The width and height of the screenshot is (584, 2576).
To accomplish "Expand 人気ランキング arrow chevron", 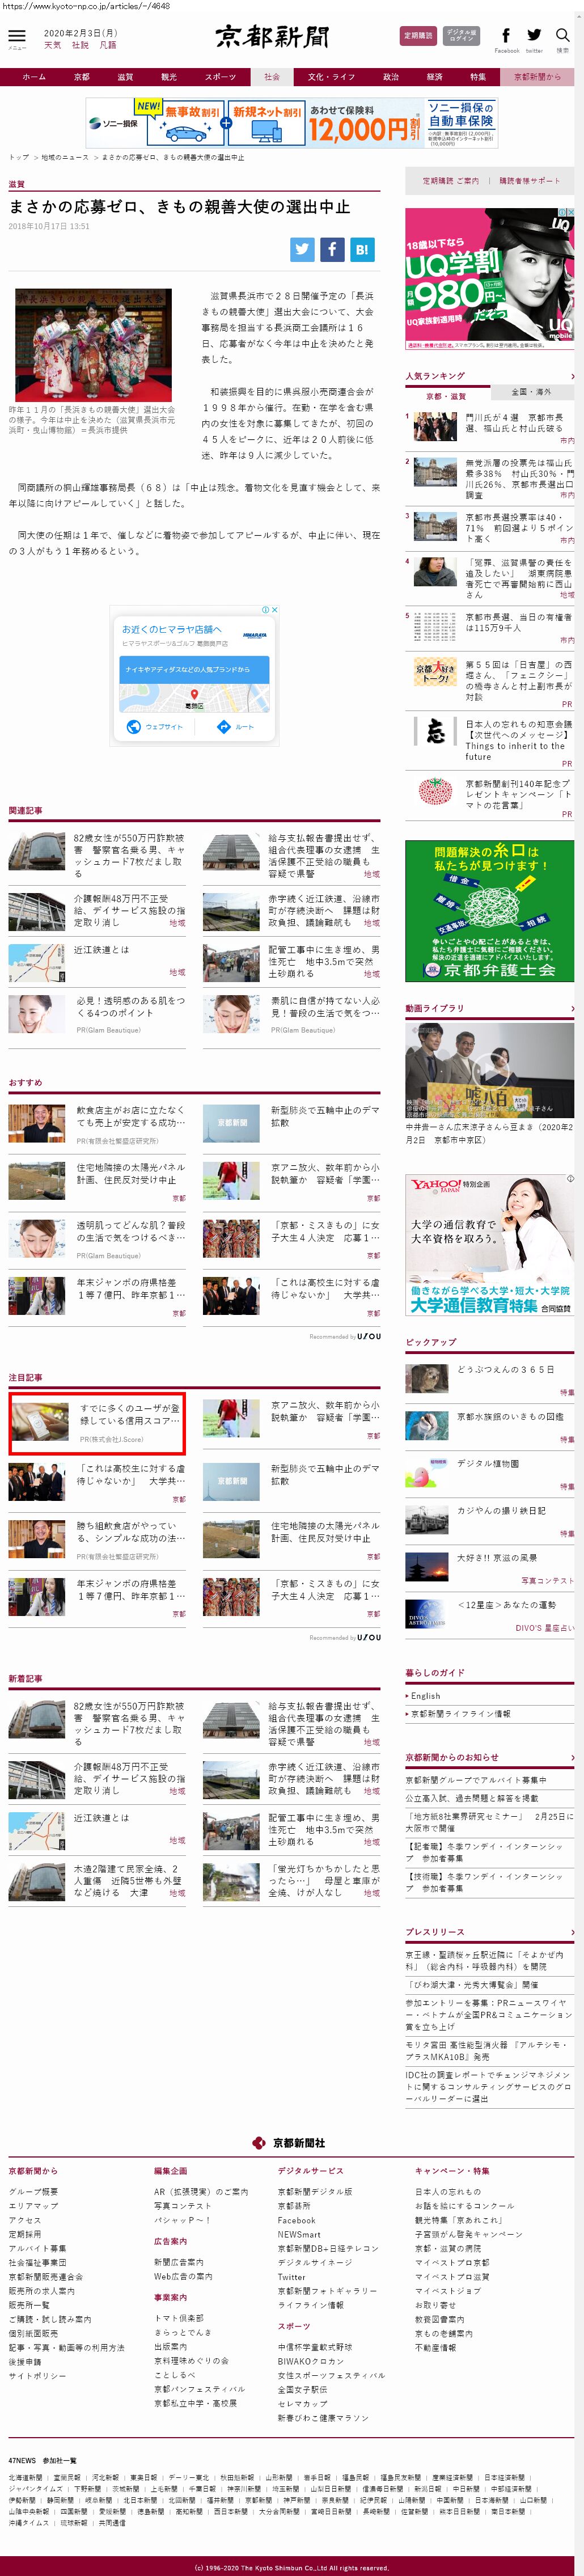I will pos(572,376).
